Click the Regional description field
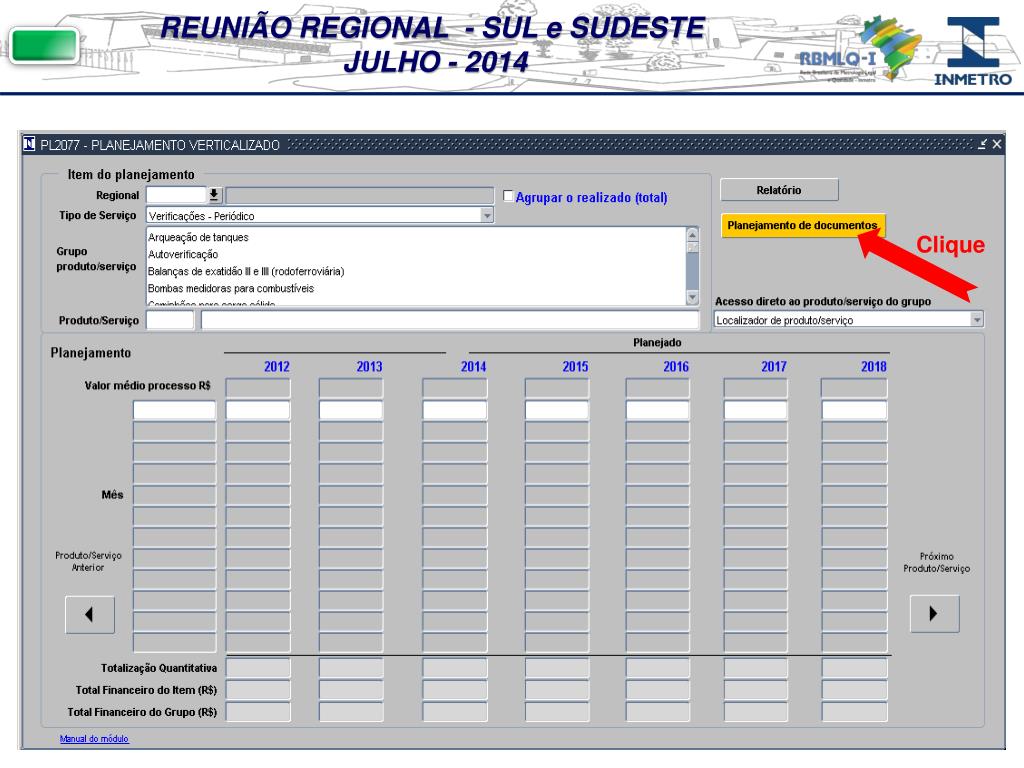Image resolution: width=1024 pixels, height=768 pixels. pos(360,195)
